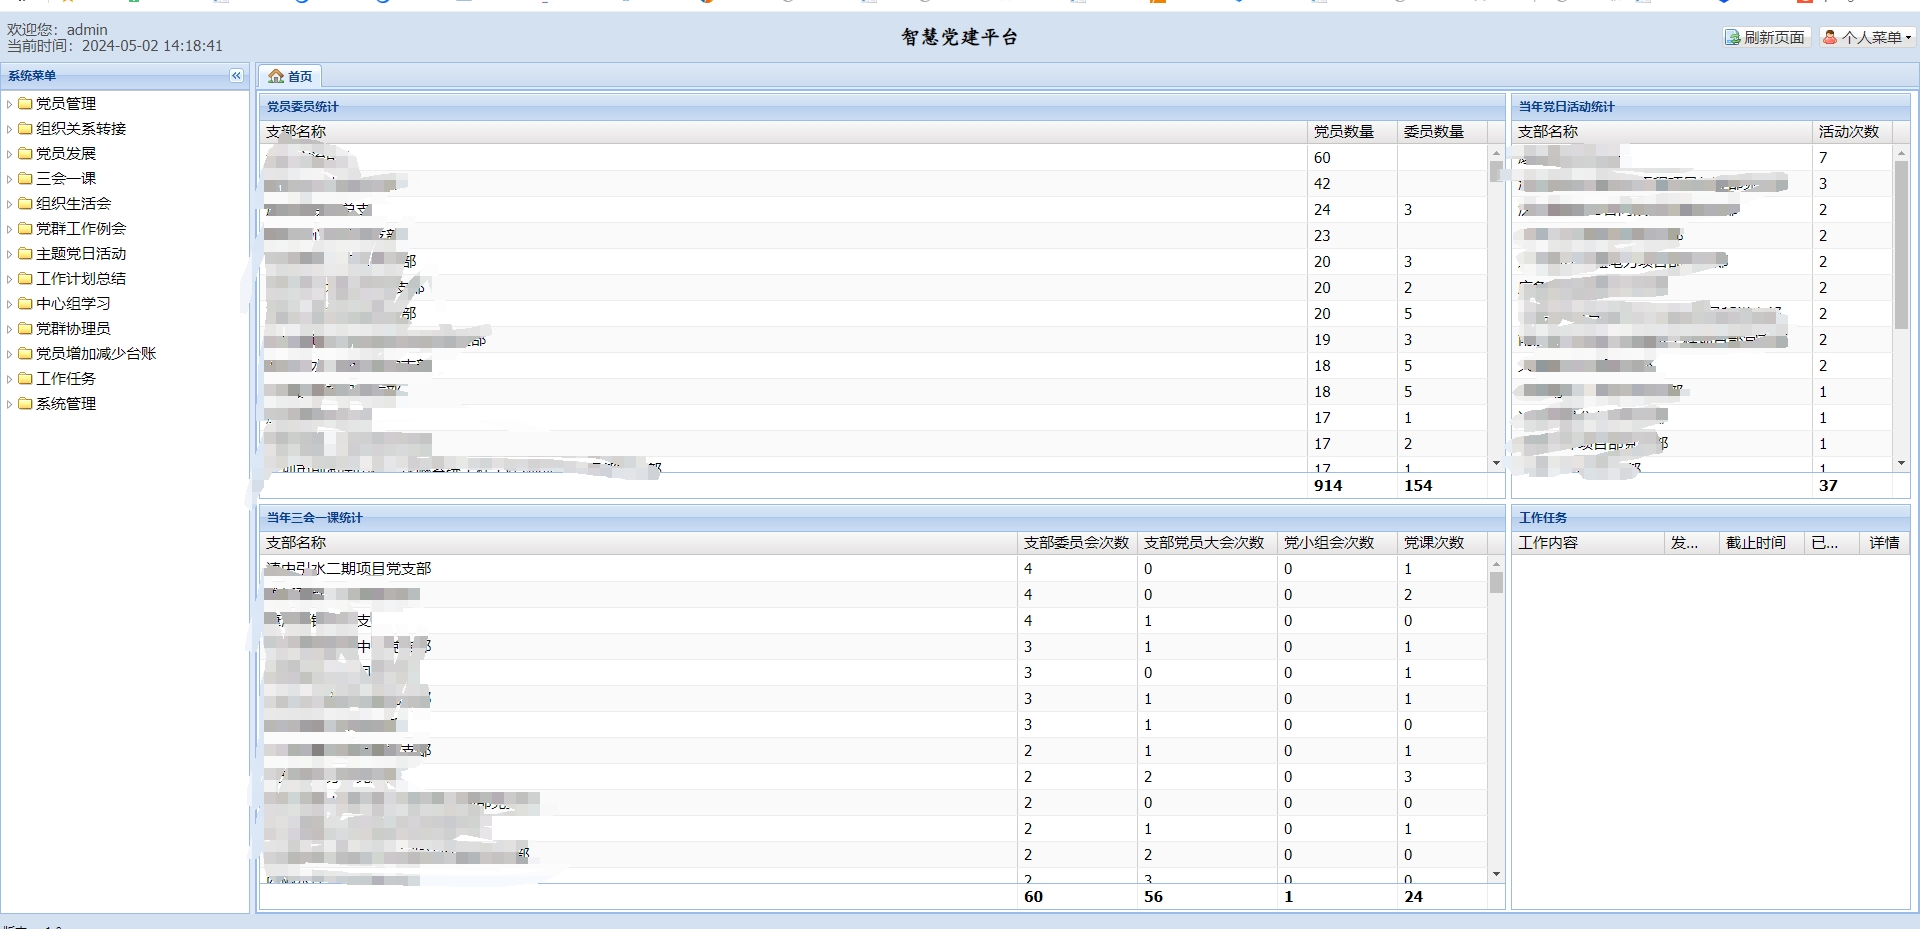Click the home icon on 首页 tab
1920x929 pixels.
(276, 76)
